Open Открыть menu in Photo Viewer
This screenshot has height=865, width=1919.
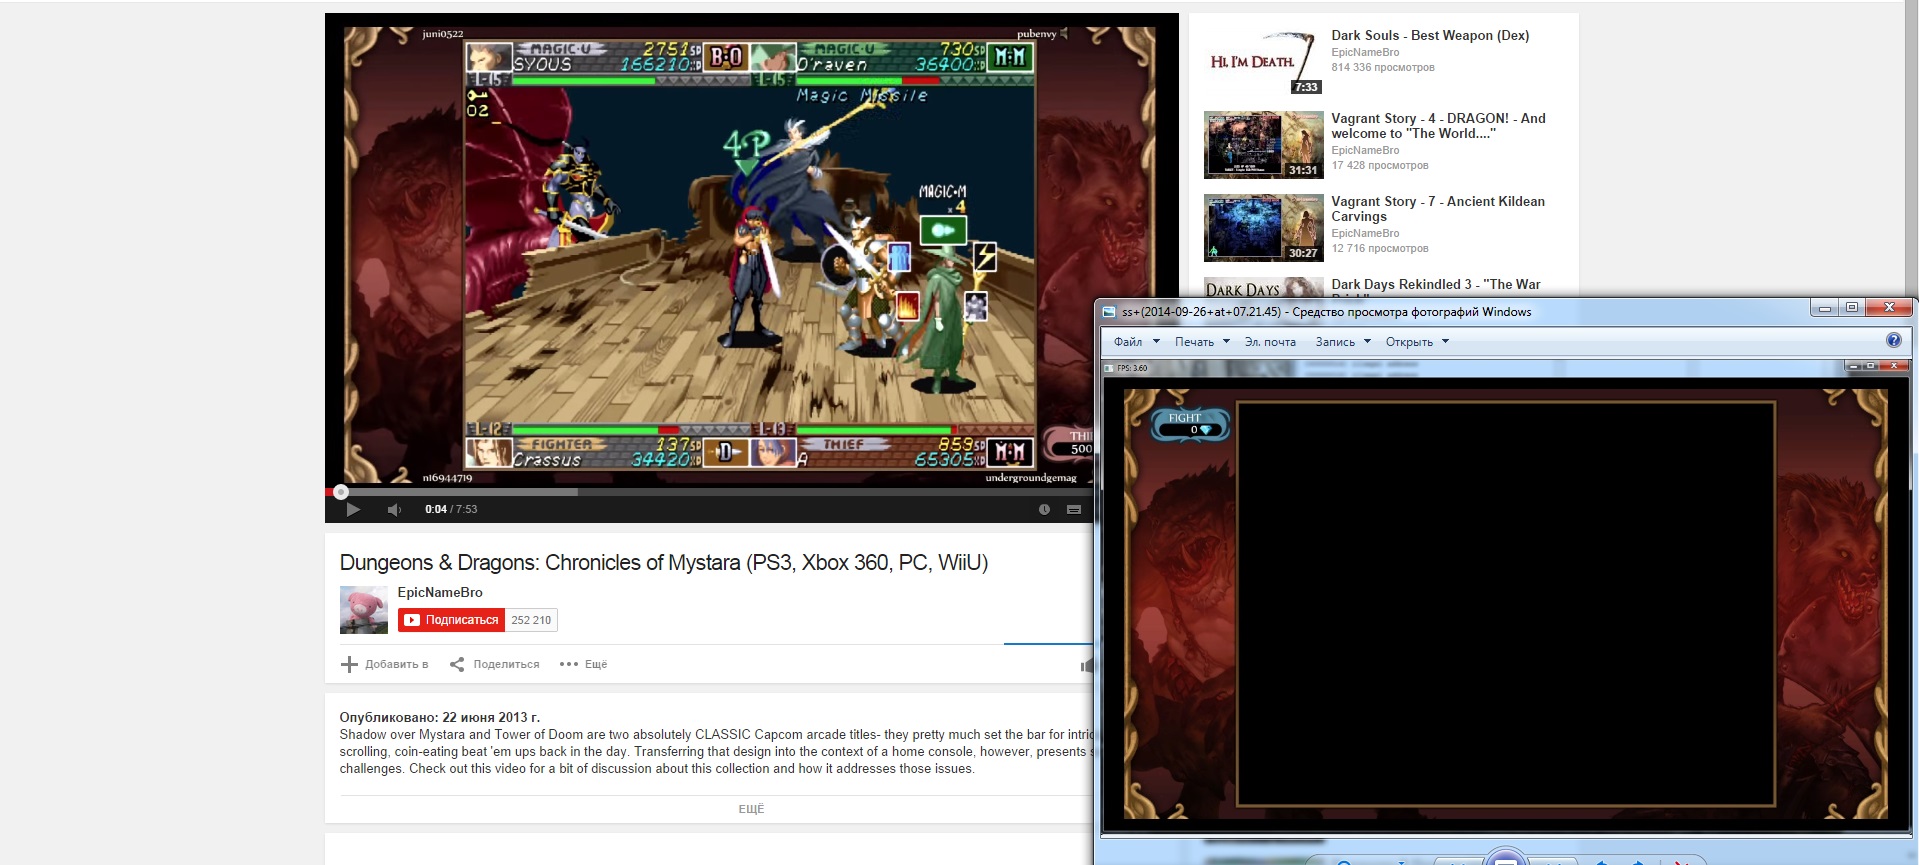click(1417, 342)
